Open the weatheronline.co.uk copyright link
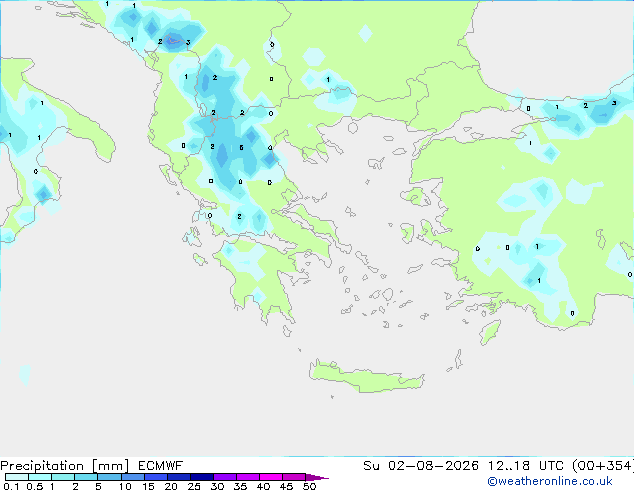The image size is (634, 490). click(550, 481)
